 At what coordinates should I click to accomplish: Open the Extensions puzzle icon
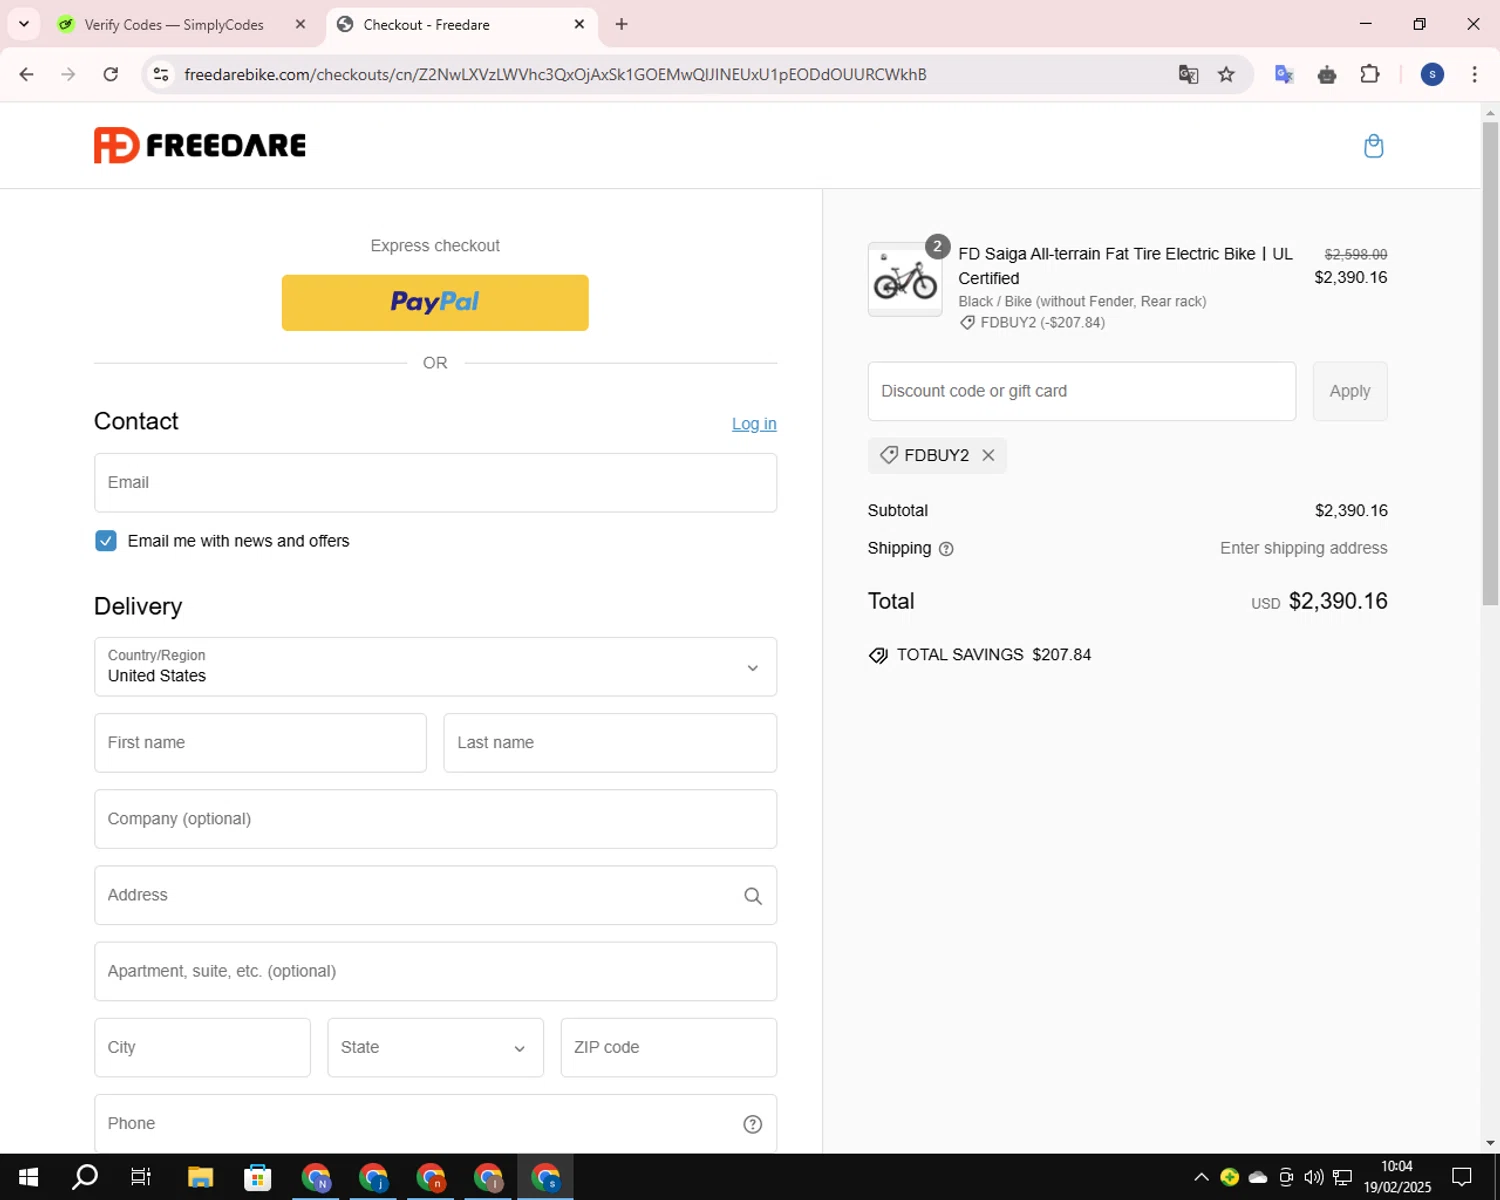(1370, 74)
